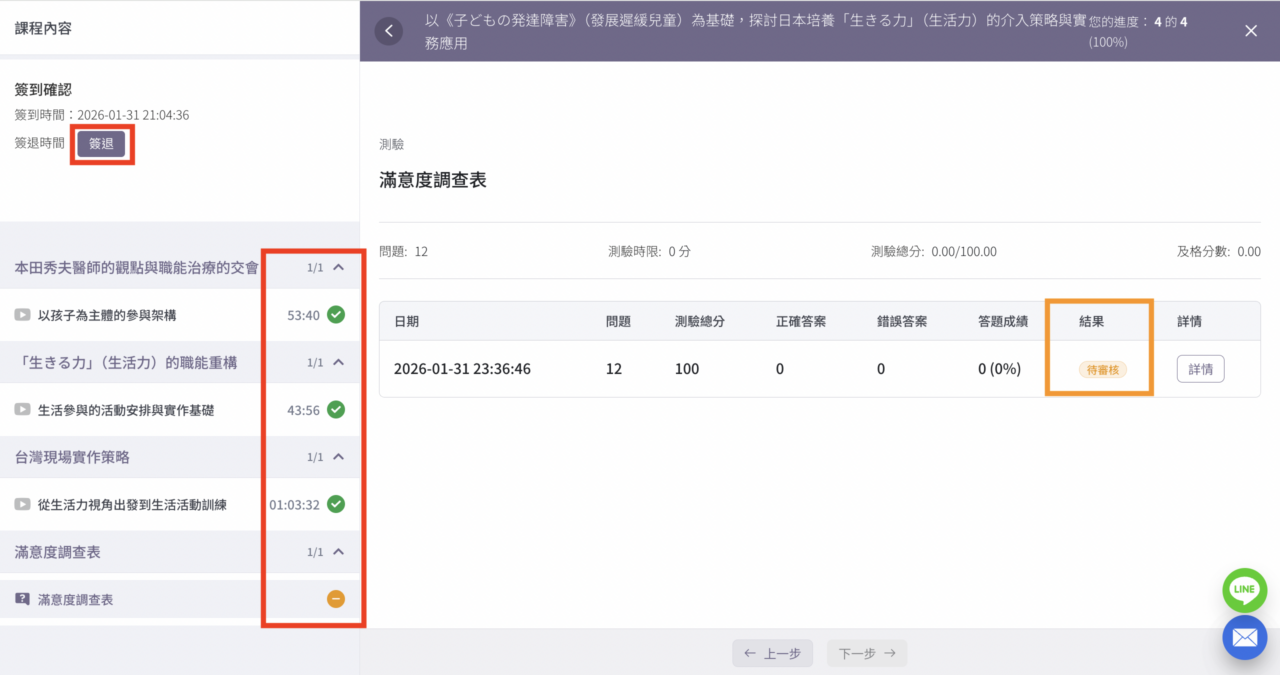
Task: Click the back arrow in the purple header
Action: 388,31
